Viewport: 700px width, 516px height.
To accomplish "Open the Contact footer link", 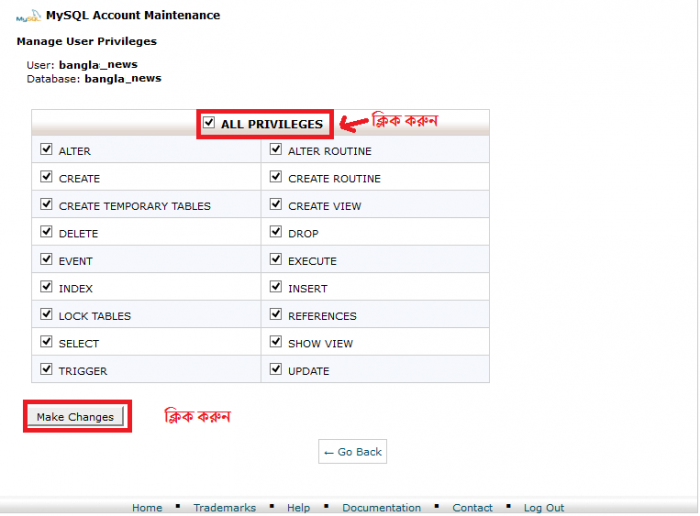I will point(472,508).
